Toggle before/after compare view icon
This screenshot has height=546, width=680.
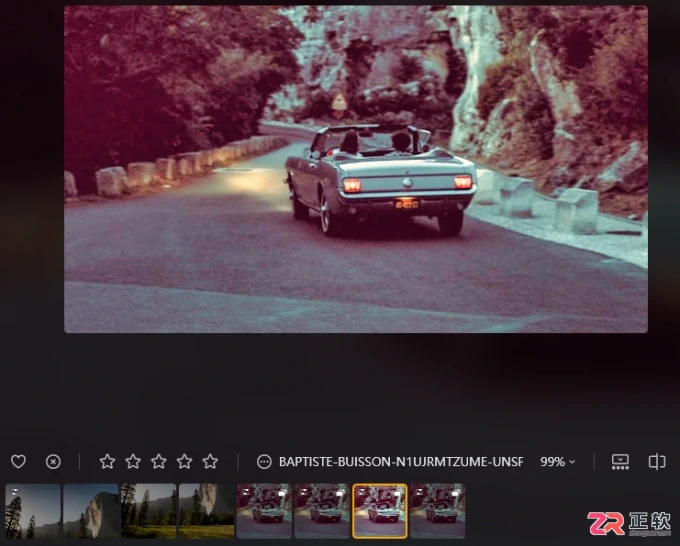coord(657,461)
